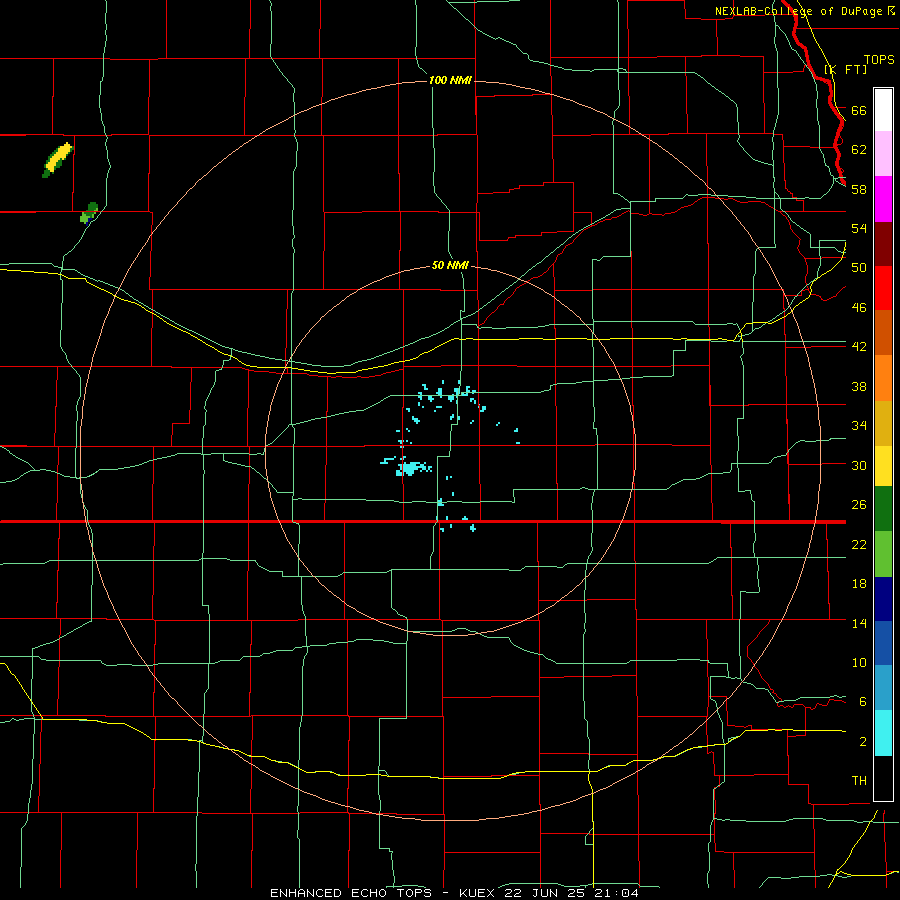Click the bright yellow legend swatch
Screen dimensions: 900x900
pos(883,466)
